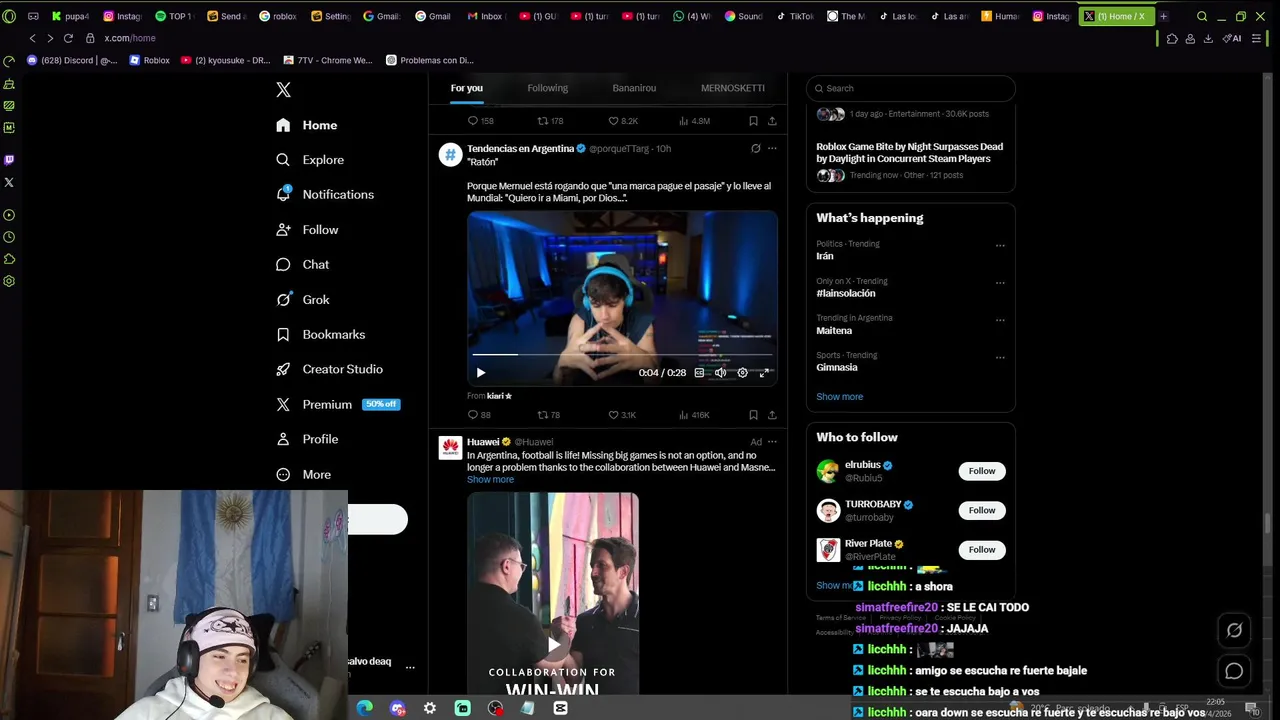Open Twitch icon in Opera GX sidebar
Screen dimensions: 1280x720
(x=9, y=160)
